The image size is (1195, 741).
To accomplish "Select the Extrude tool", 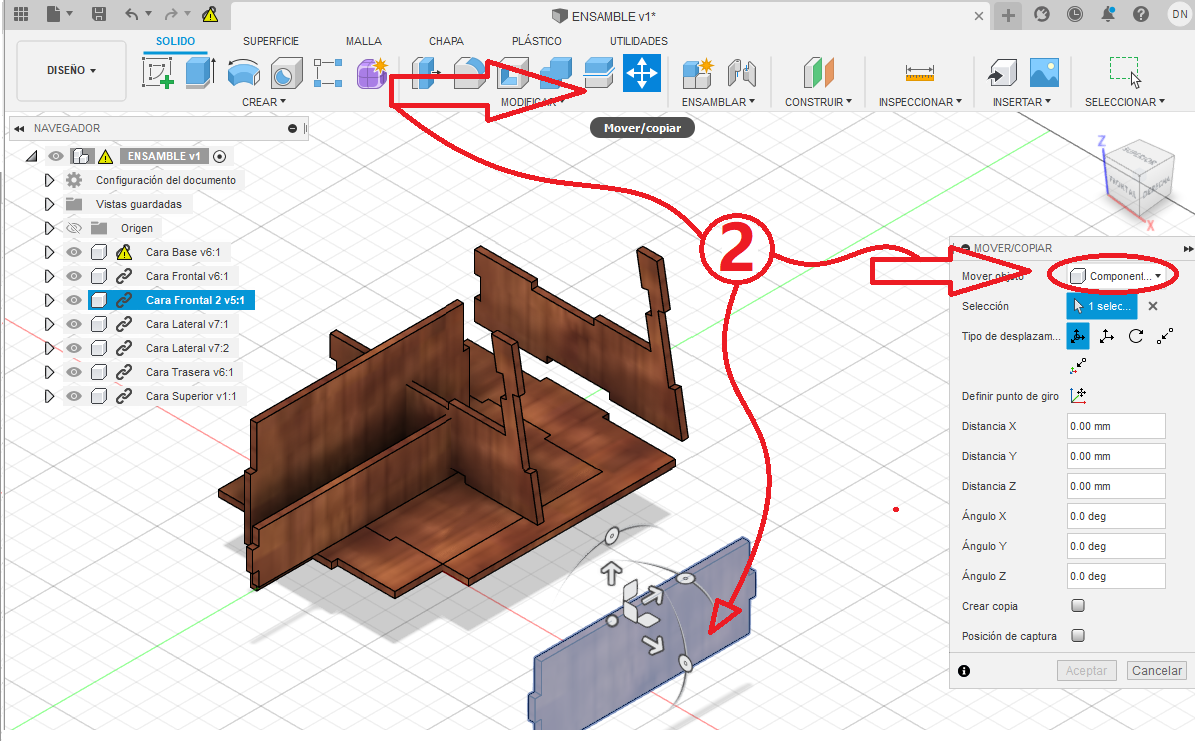I will [200, 73].
